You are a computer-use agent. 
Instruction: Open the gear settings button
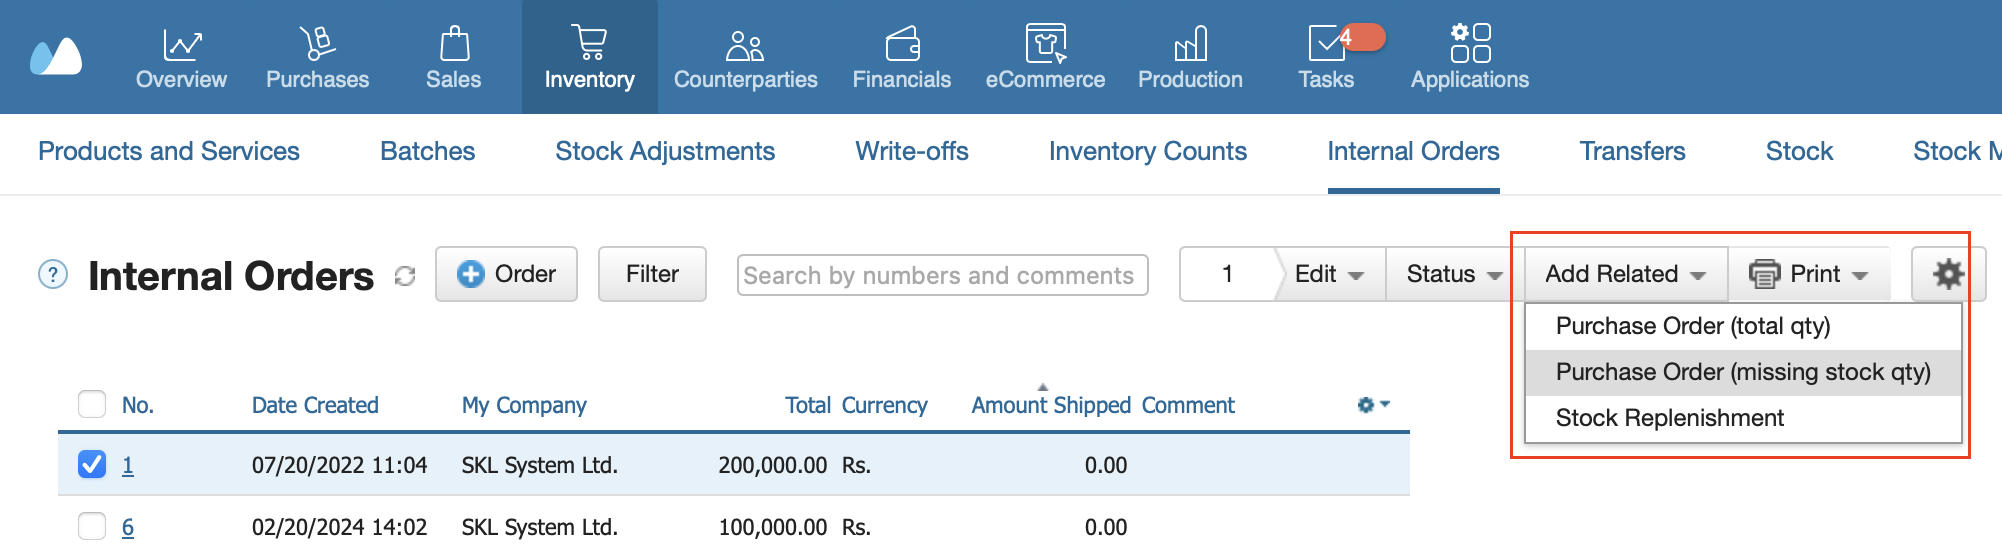tap(1948, 274)
